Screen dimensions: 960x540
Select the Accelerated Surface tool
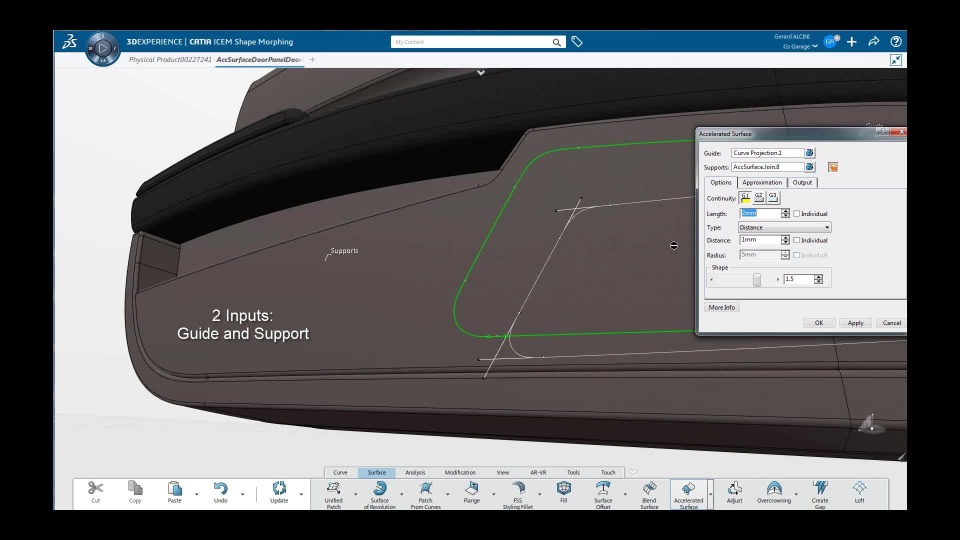pyautogui.click(x=689, y=494)
